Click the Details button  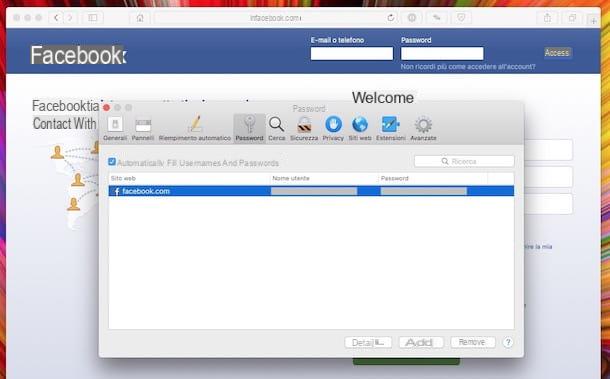pos(368,342)
